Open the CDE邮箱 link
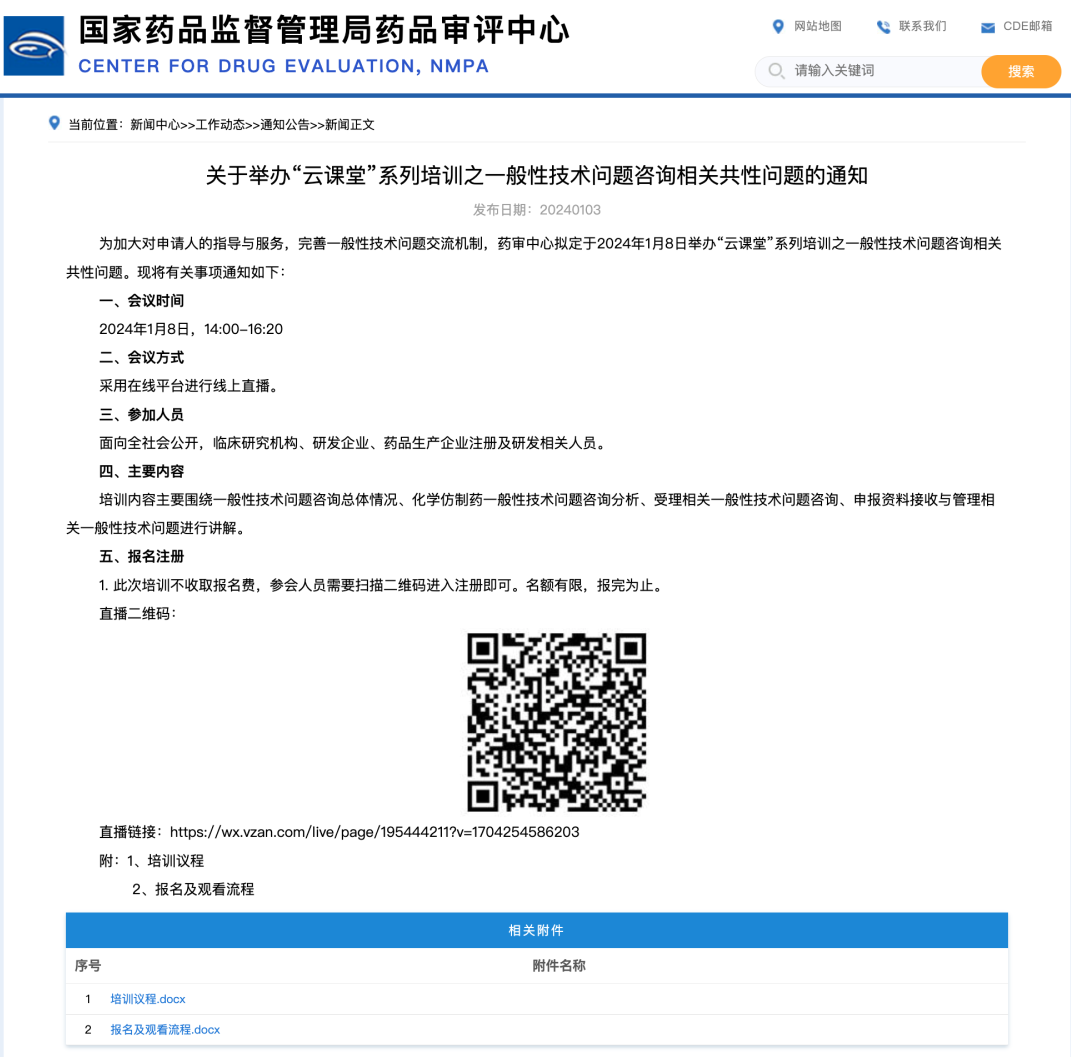Viewport: 1071px width, 1057px height. coord(1027,26)
